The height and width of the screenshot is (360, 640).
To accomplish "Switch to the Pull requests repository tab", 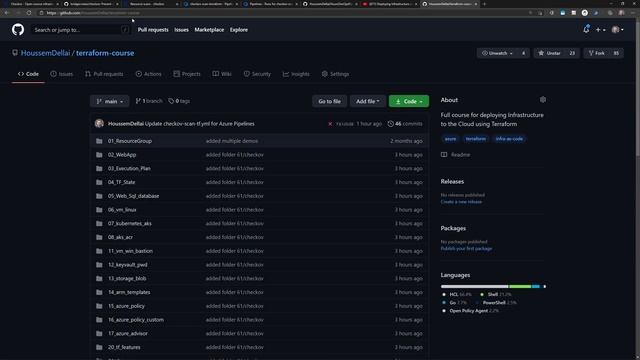I will (x=104, y=74).
